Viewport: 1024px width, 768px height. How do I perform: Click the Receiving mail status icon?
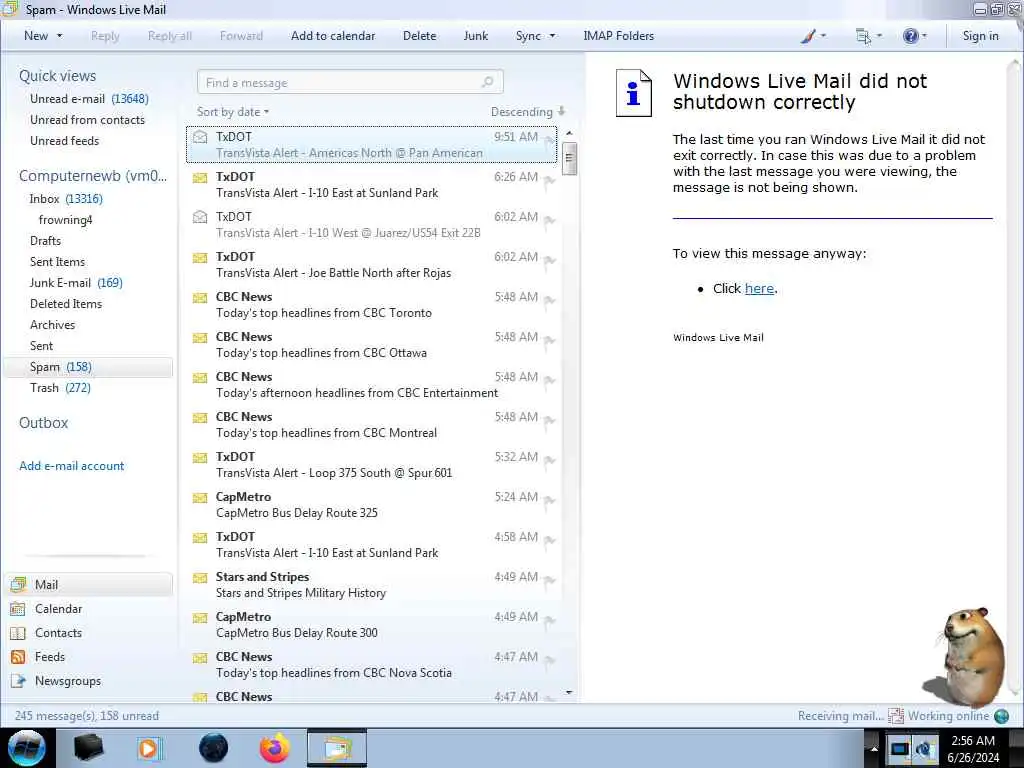click(895, 716)
